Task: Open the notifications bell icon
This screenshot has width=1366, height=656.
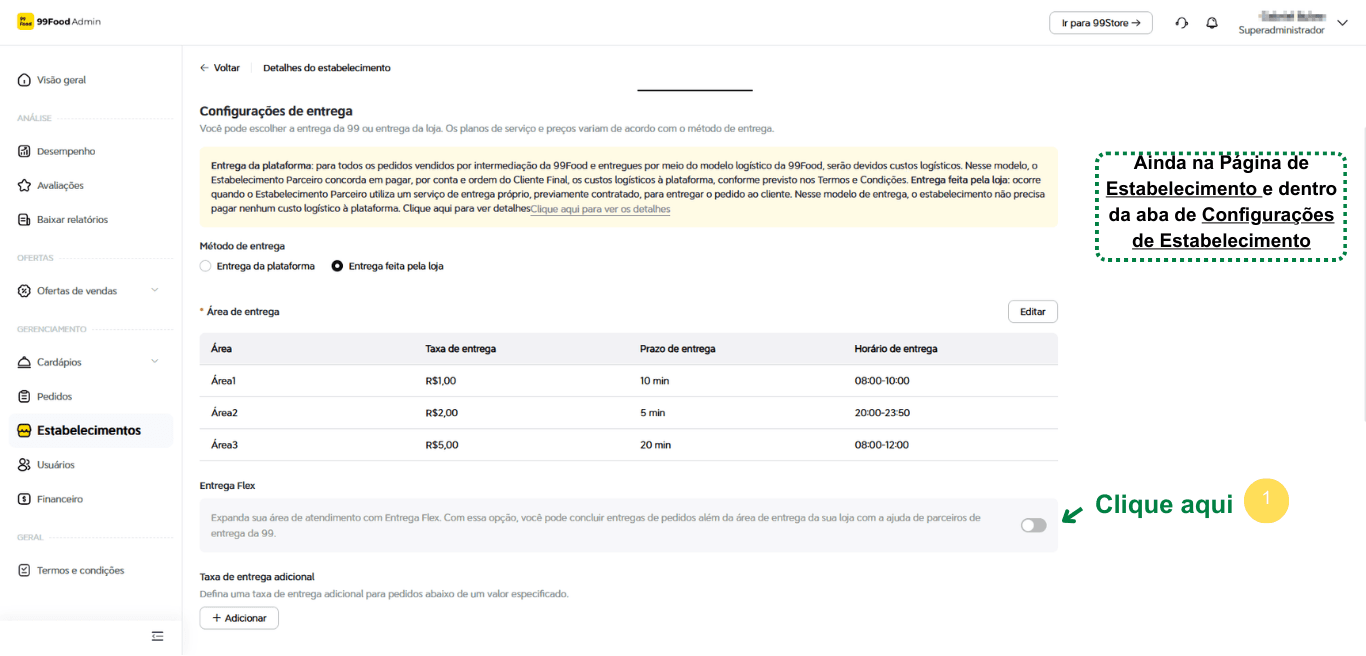Action: tap(1212, 23)
